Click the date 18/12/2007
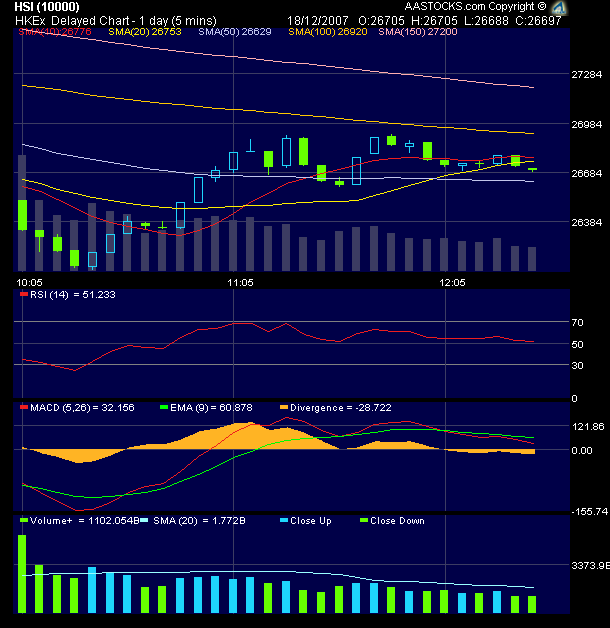The height and width of the screenshot is (628, 610). (318, 21)
